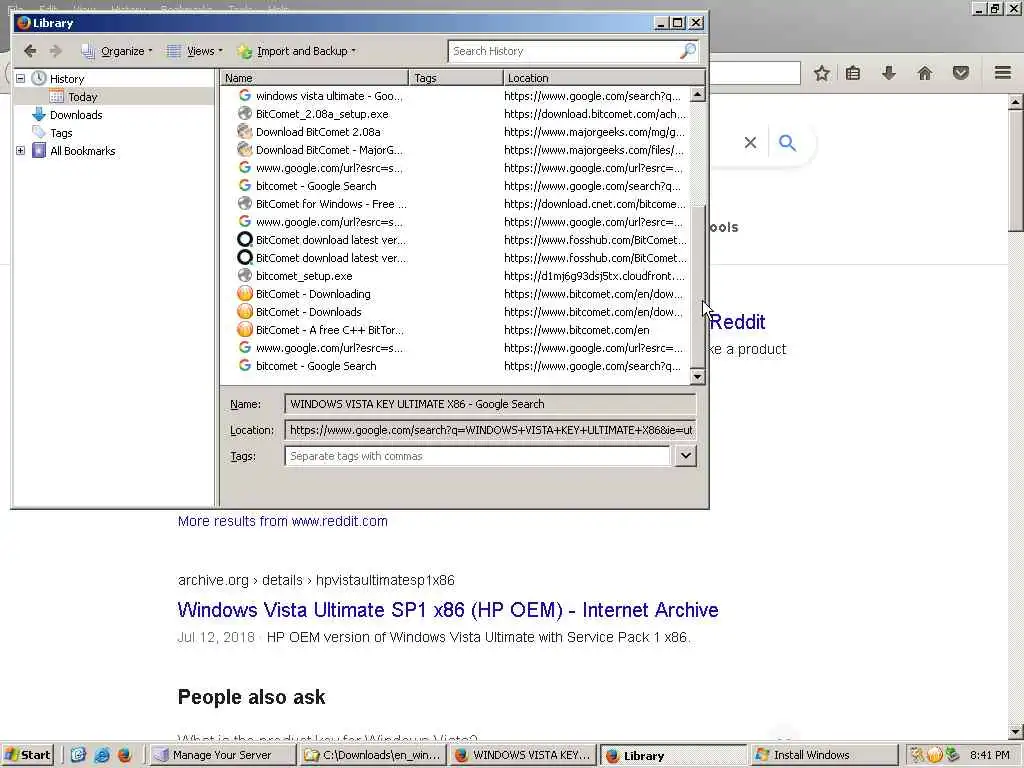Click the cloudfront location of bitcomet_setup.exe

(x=594, y=276)
